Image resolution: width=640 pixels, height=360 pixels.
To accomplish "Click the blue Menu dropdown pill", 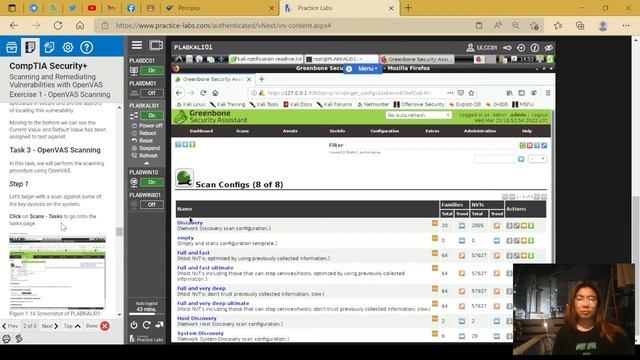I will click(x=362, y=69).
